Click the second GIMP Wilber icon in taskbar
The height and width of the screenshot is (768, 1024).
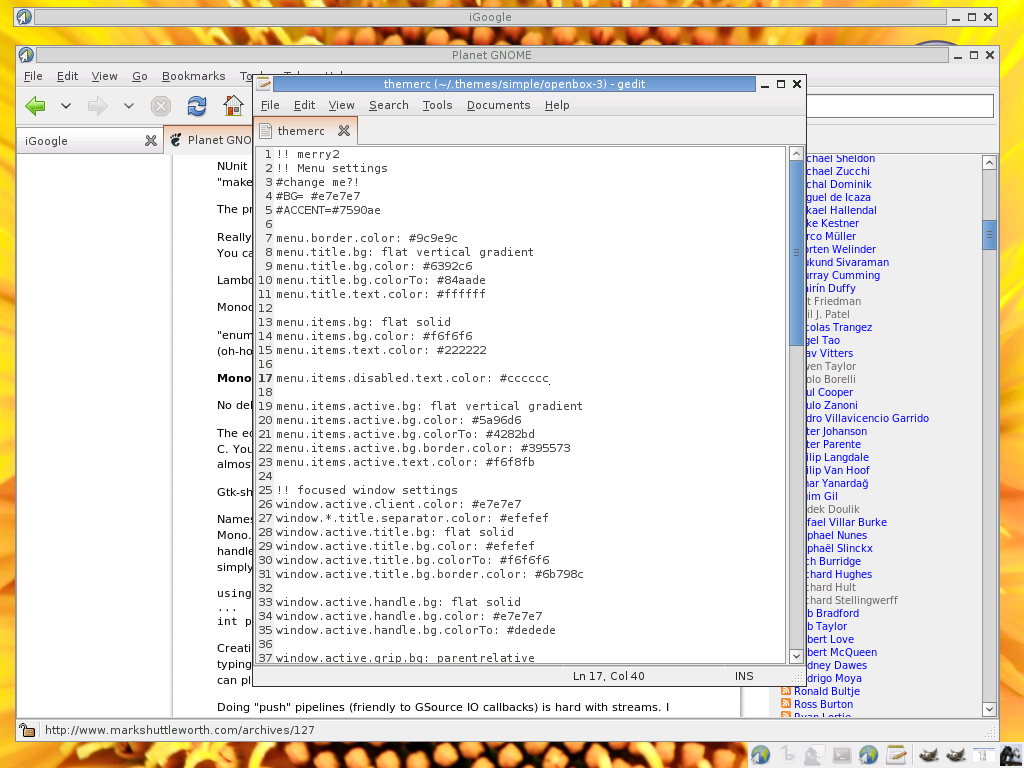click(x=955, y=755)
